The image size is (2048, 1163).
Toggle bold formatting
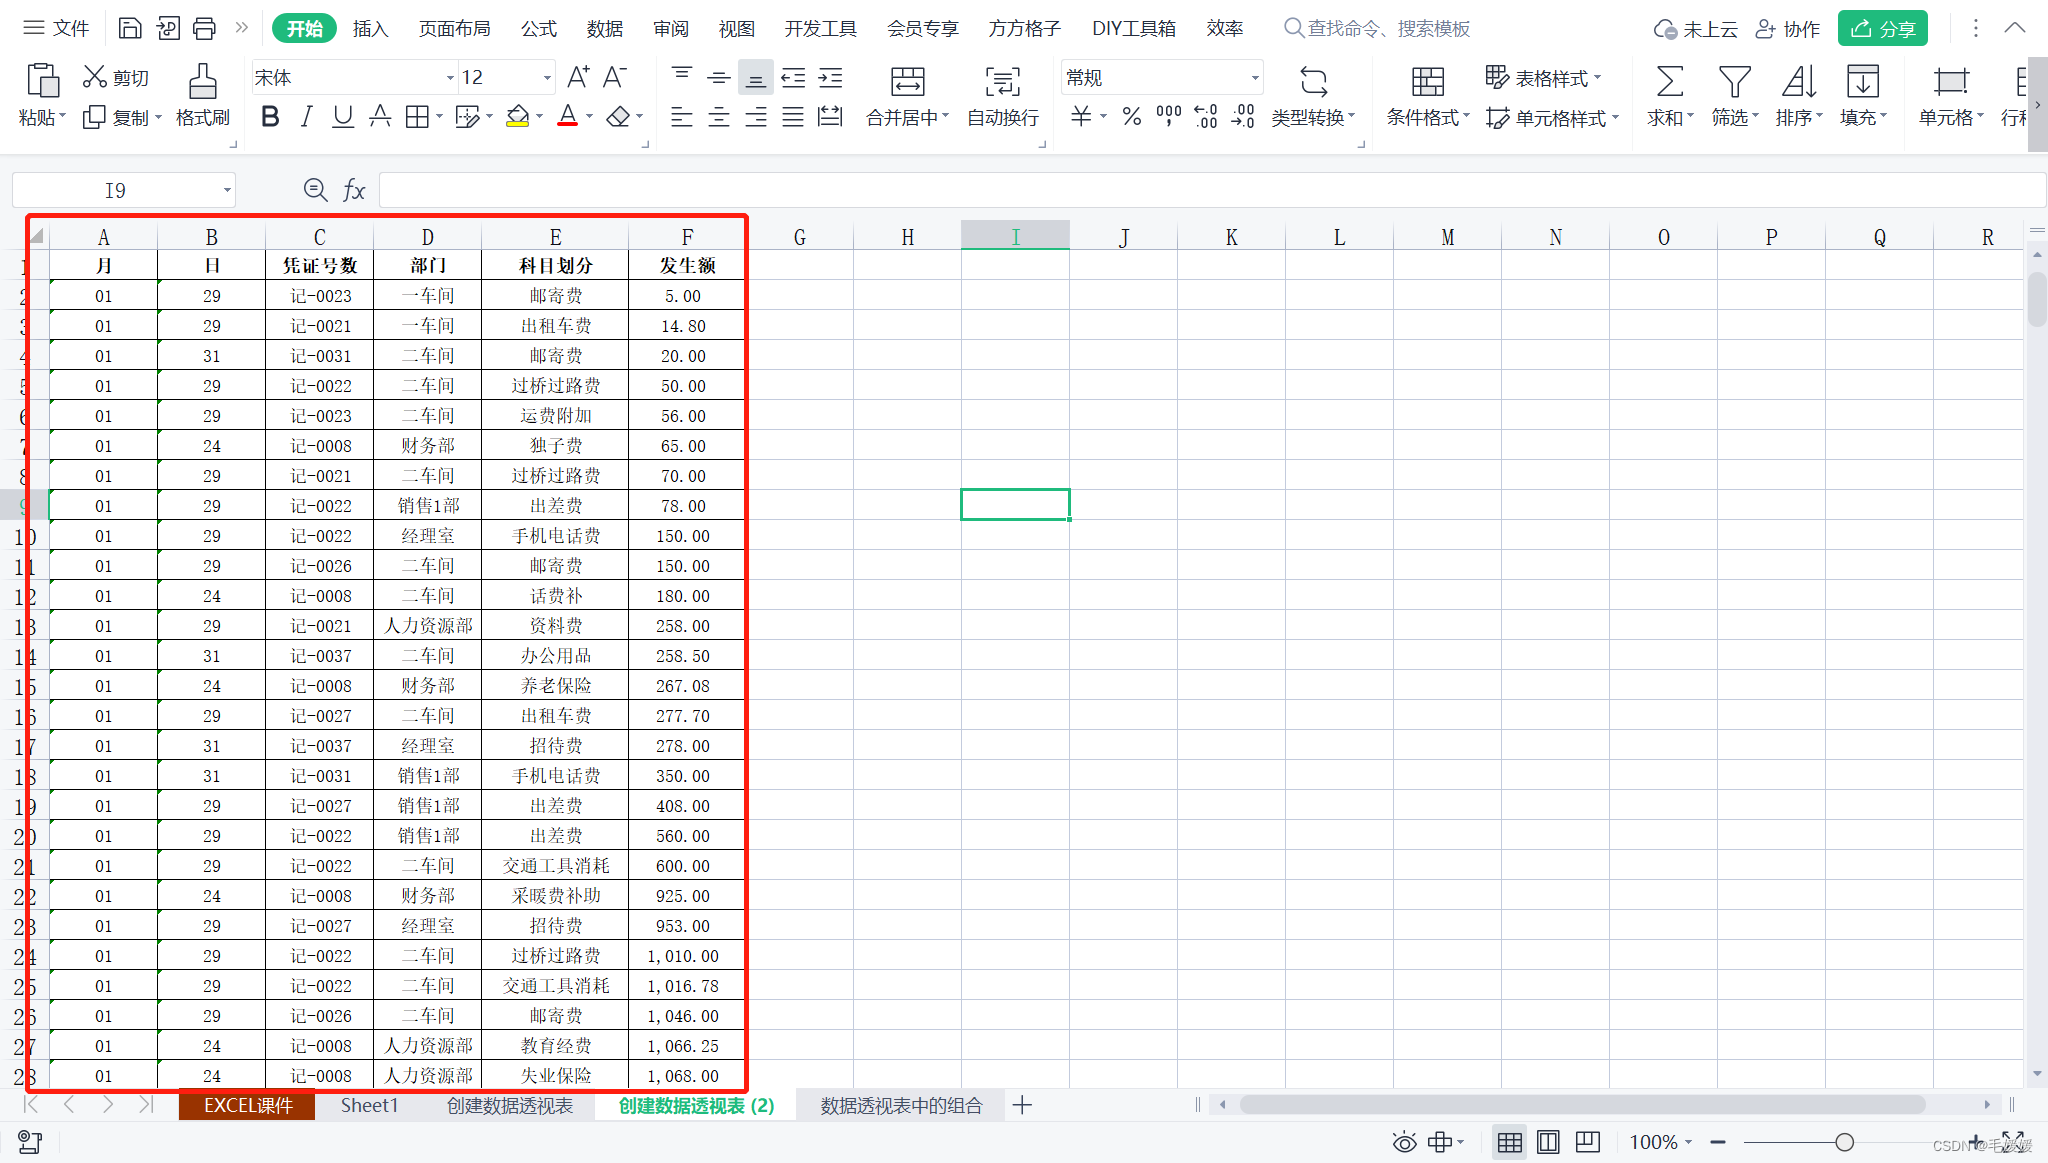(270, 117)
